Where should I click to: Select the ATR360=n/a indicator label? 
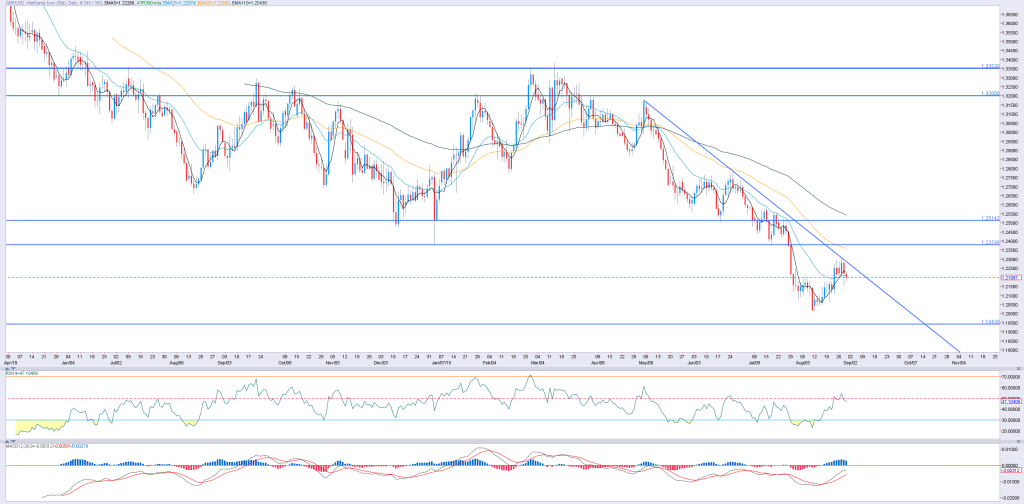(x=149, y=3)
